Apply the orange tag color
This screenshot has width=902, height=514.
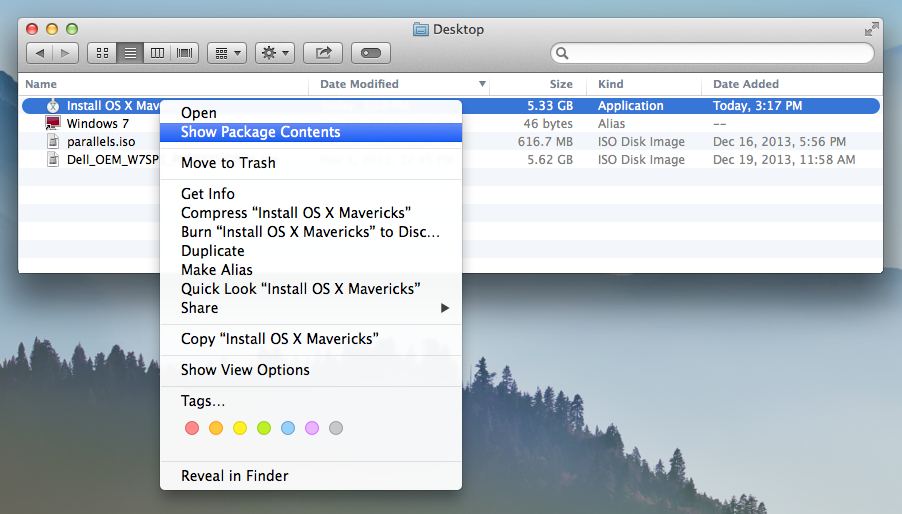click(216, 428)
